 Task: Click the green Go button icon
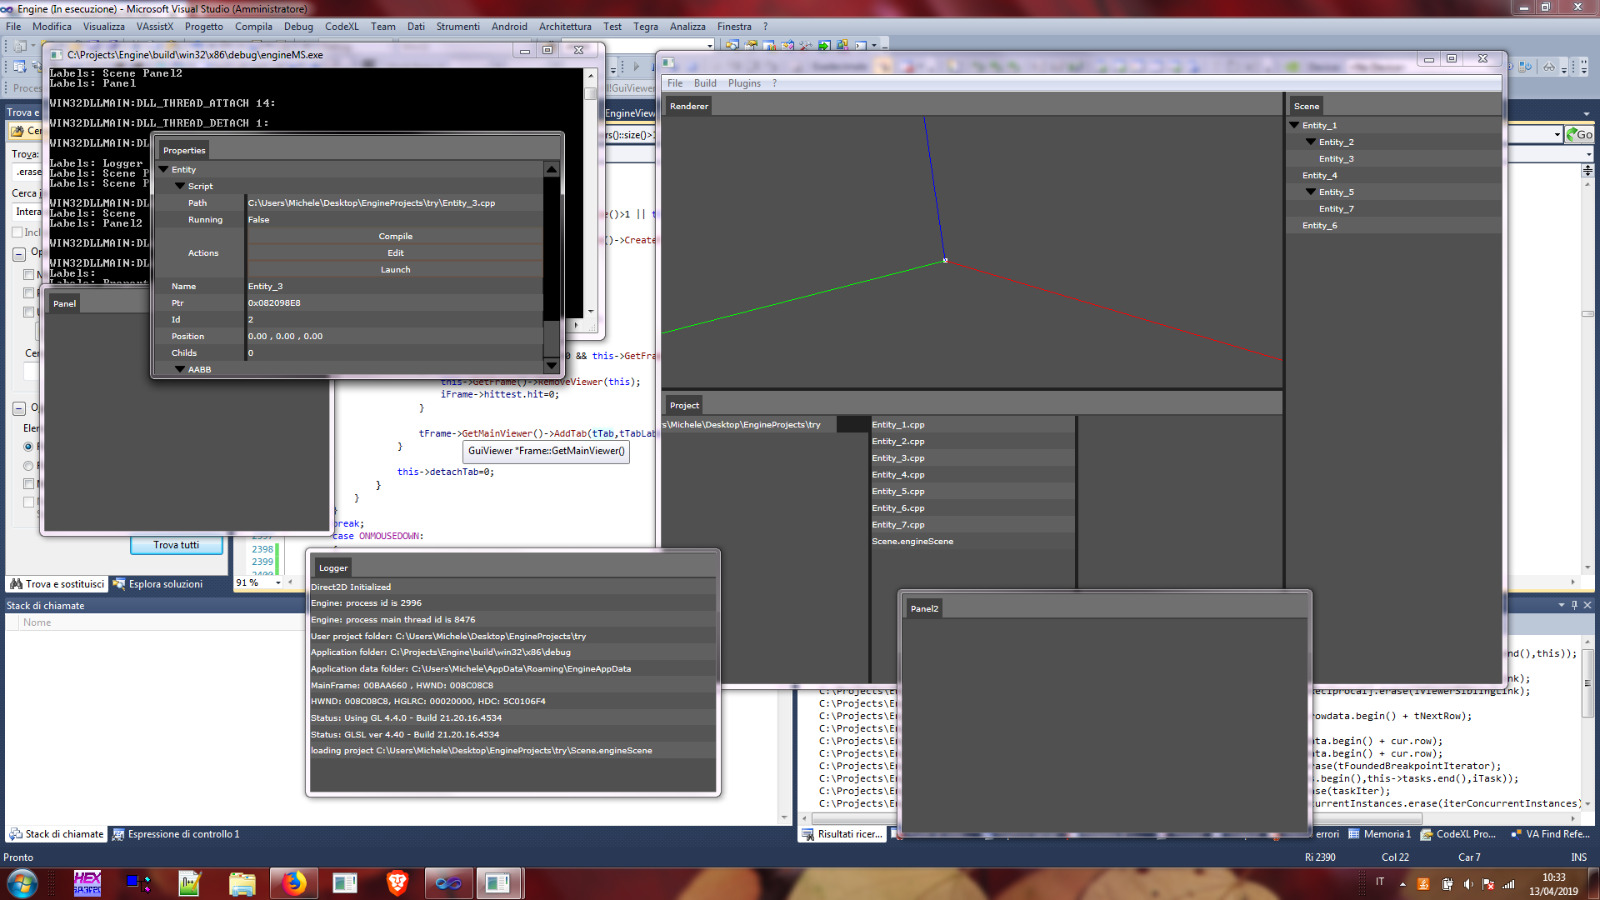point(1580,134)
